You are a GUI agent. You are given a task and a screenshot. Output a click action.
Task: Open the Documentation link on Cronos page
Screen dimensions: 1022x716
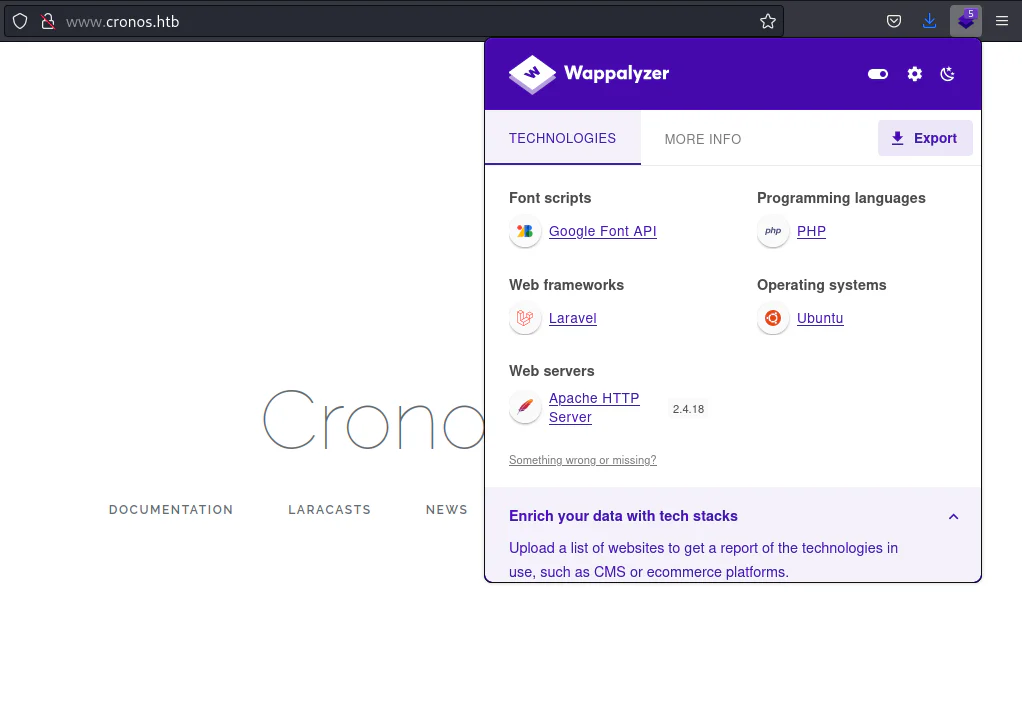171,509
